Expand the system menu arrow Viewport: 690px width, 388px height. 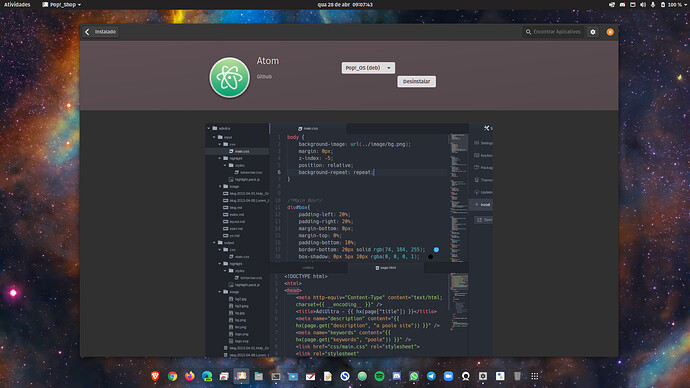pos(686,4)
